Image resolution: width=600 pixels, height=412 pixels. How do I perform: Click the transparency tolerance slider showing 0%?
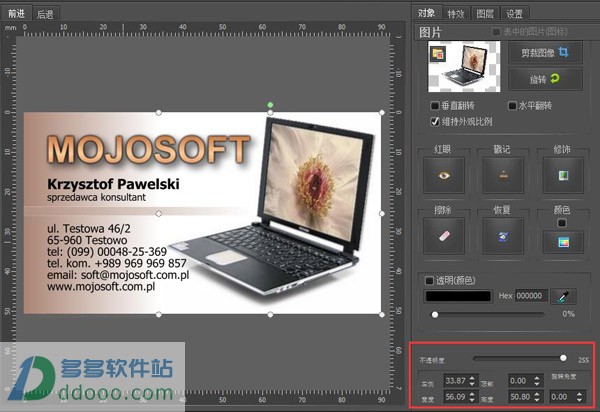click(489, 314)
